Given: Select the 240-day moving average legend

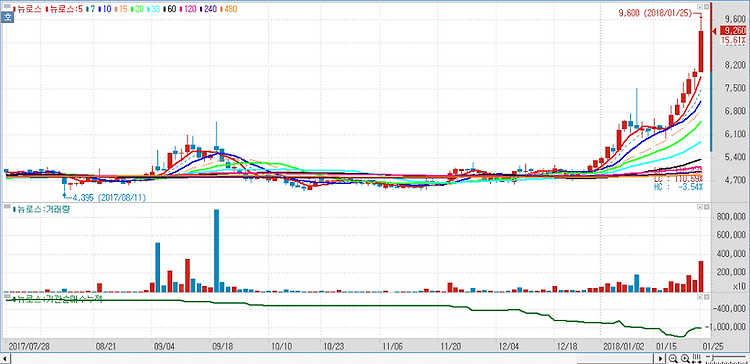Looking at the screenshot, I should (209, 9).
